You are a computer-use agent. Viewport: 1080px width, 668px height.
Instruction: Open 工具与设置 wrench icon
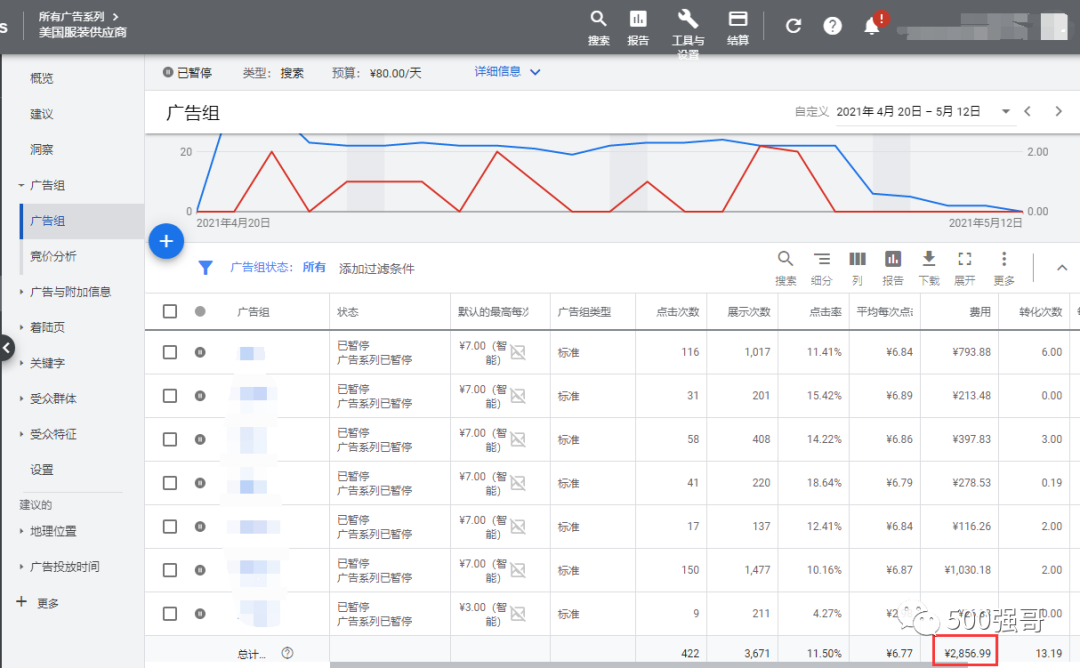coord(687,19)
